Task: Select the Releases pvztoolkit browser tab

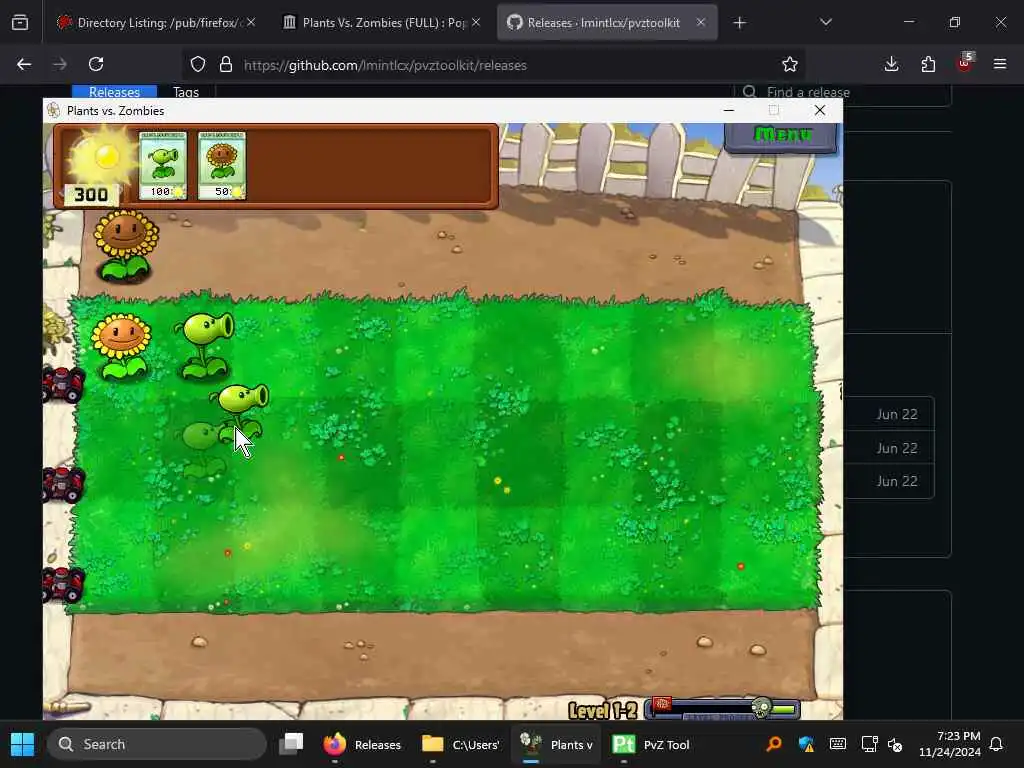Action: [607, 23]
